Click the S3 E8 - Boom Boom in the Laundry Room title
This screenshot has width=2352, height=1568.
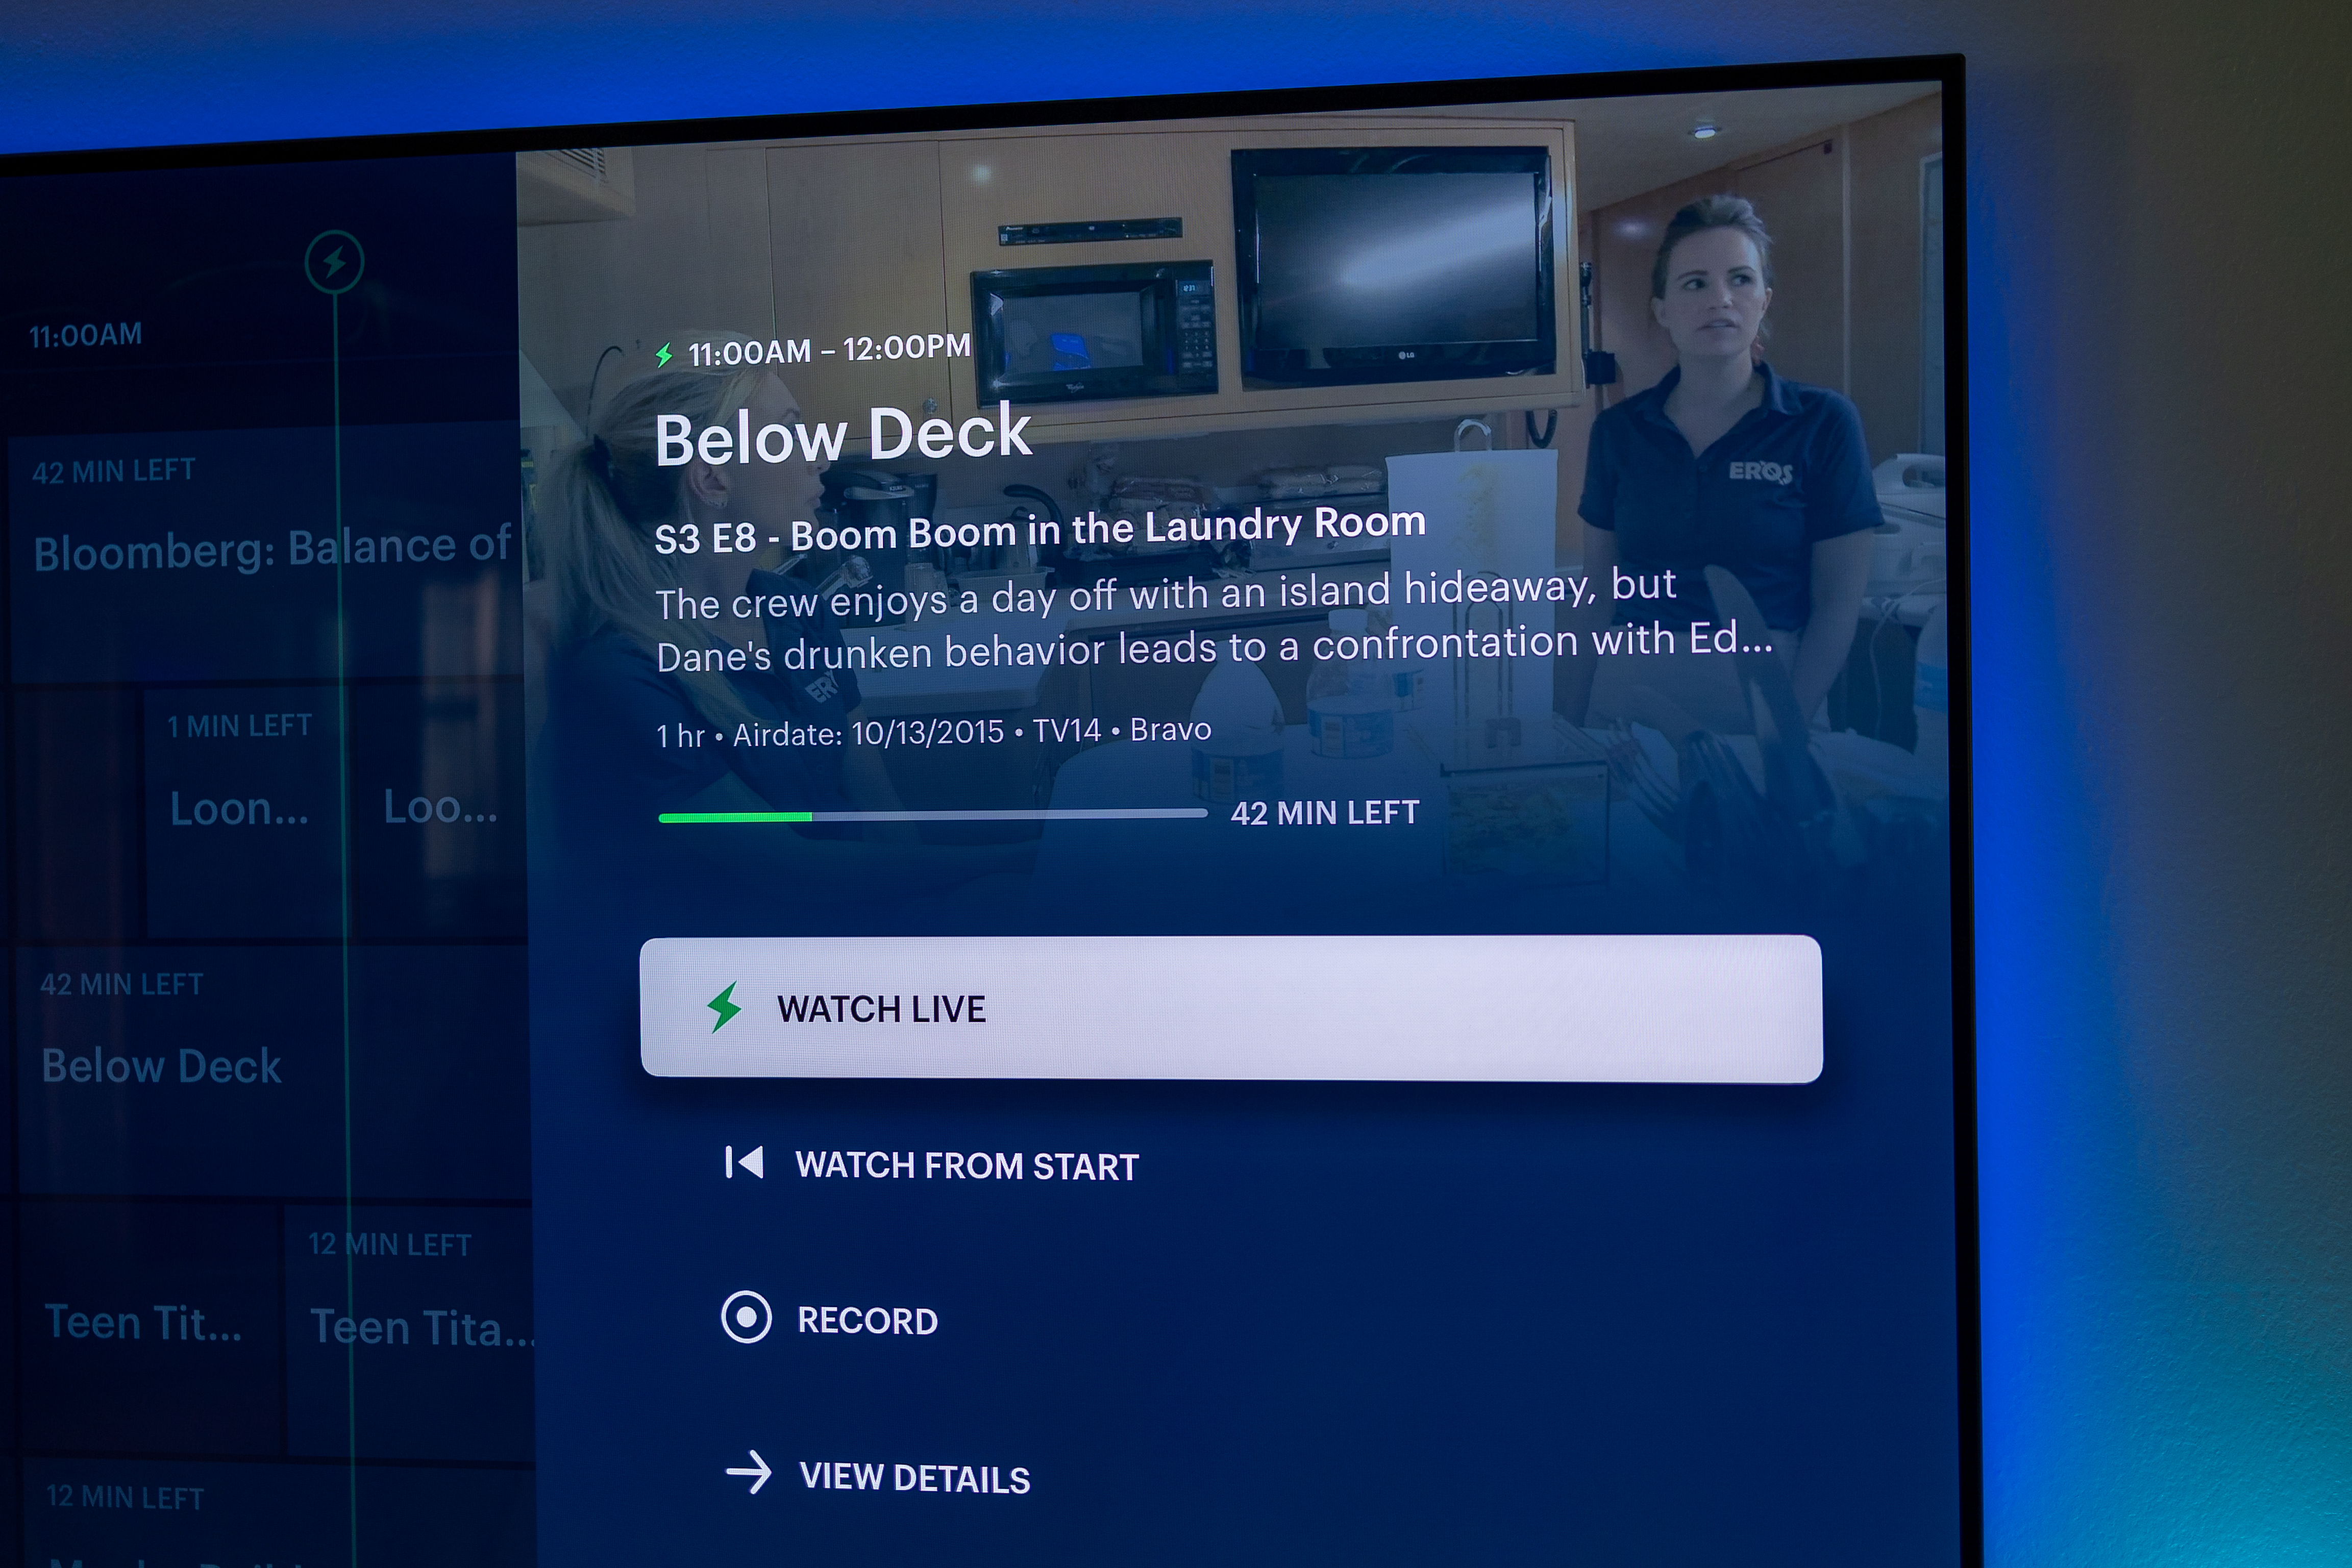coord(1040,529)
